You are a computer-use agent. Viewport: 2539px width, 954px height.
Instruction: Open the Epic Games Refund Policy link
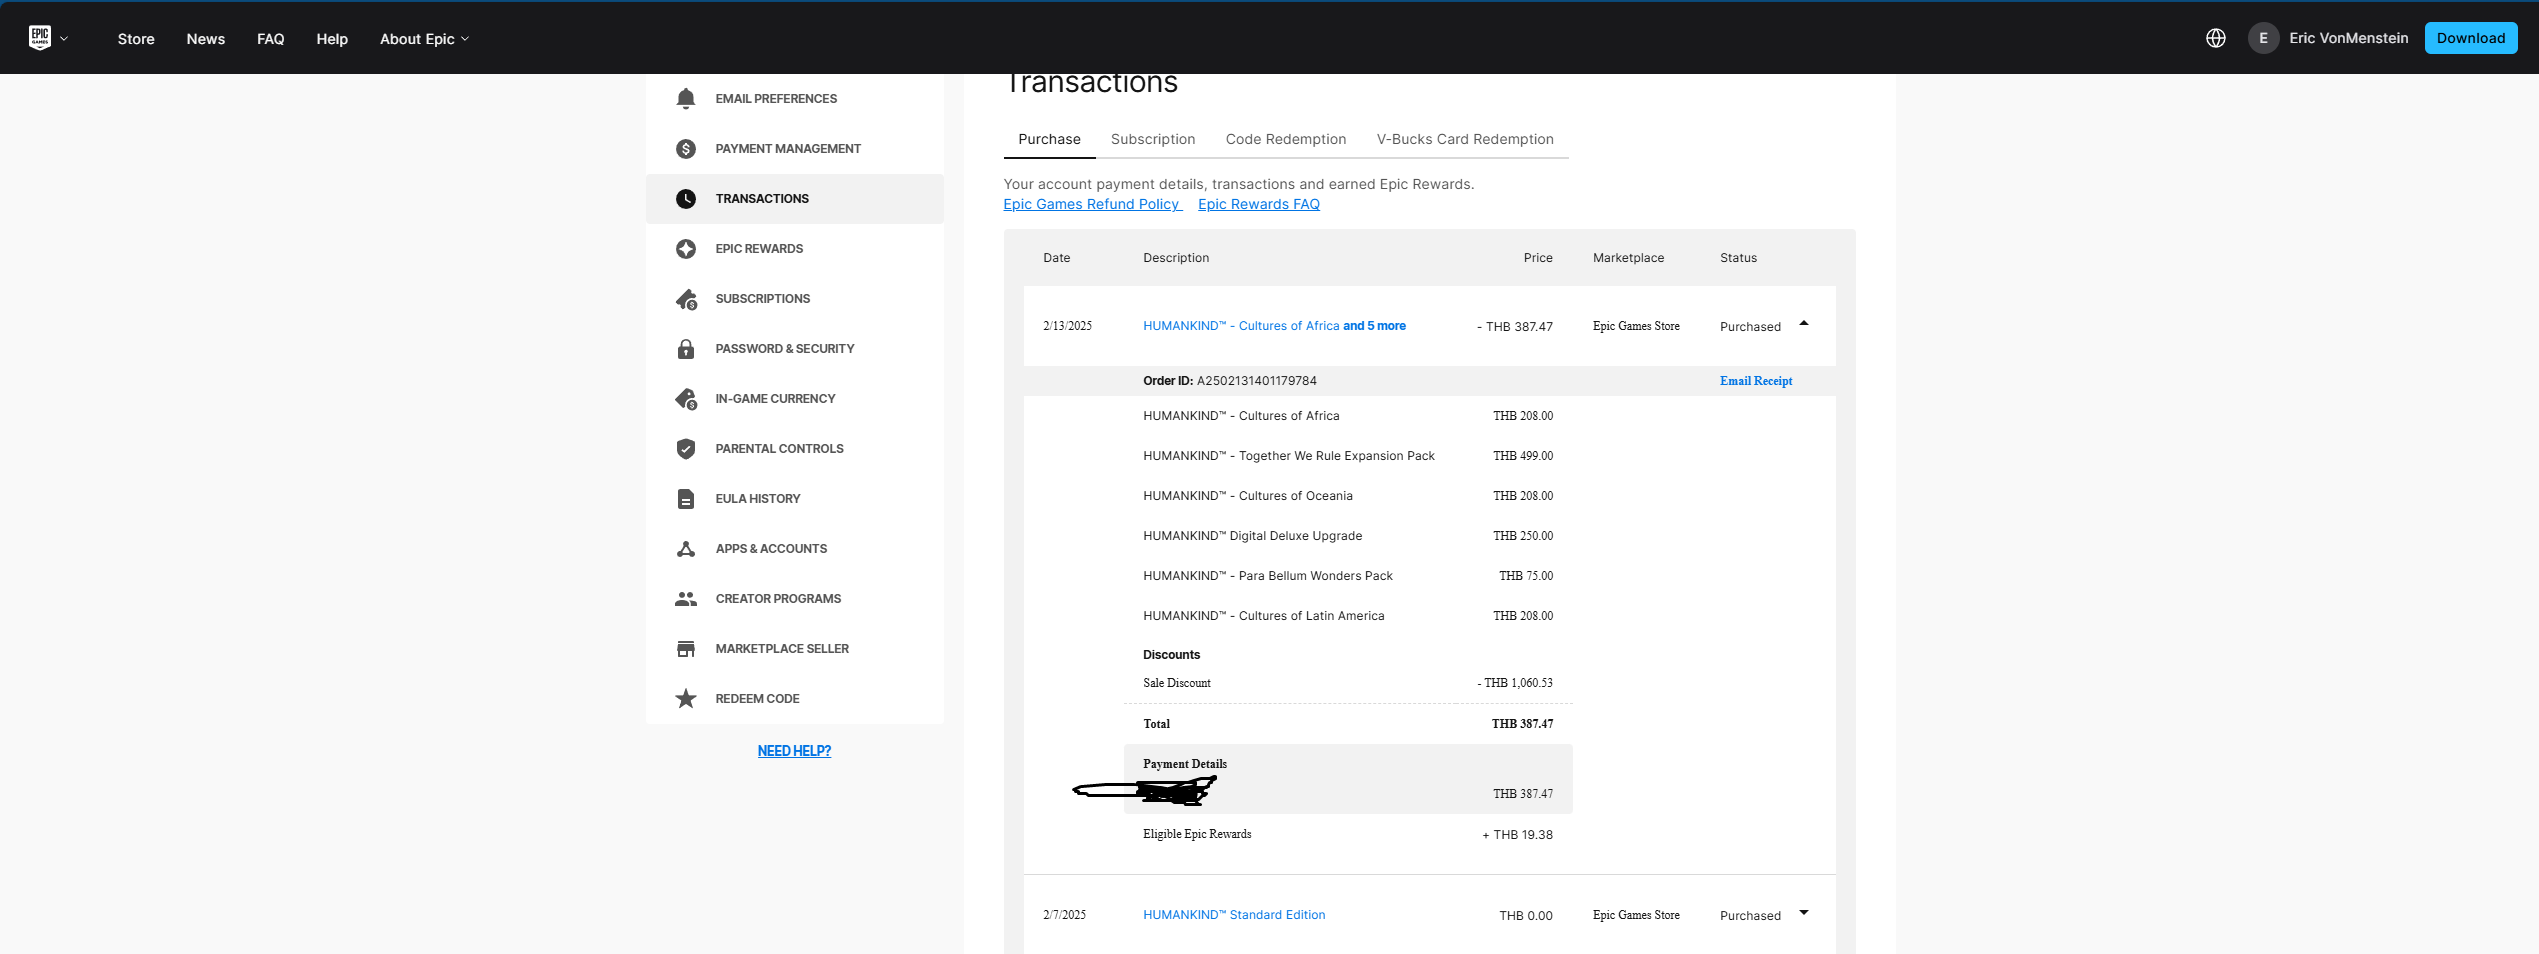1092,204
